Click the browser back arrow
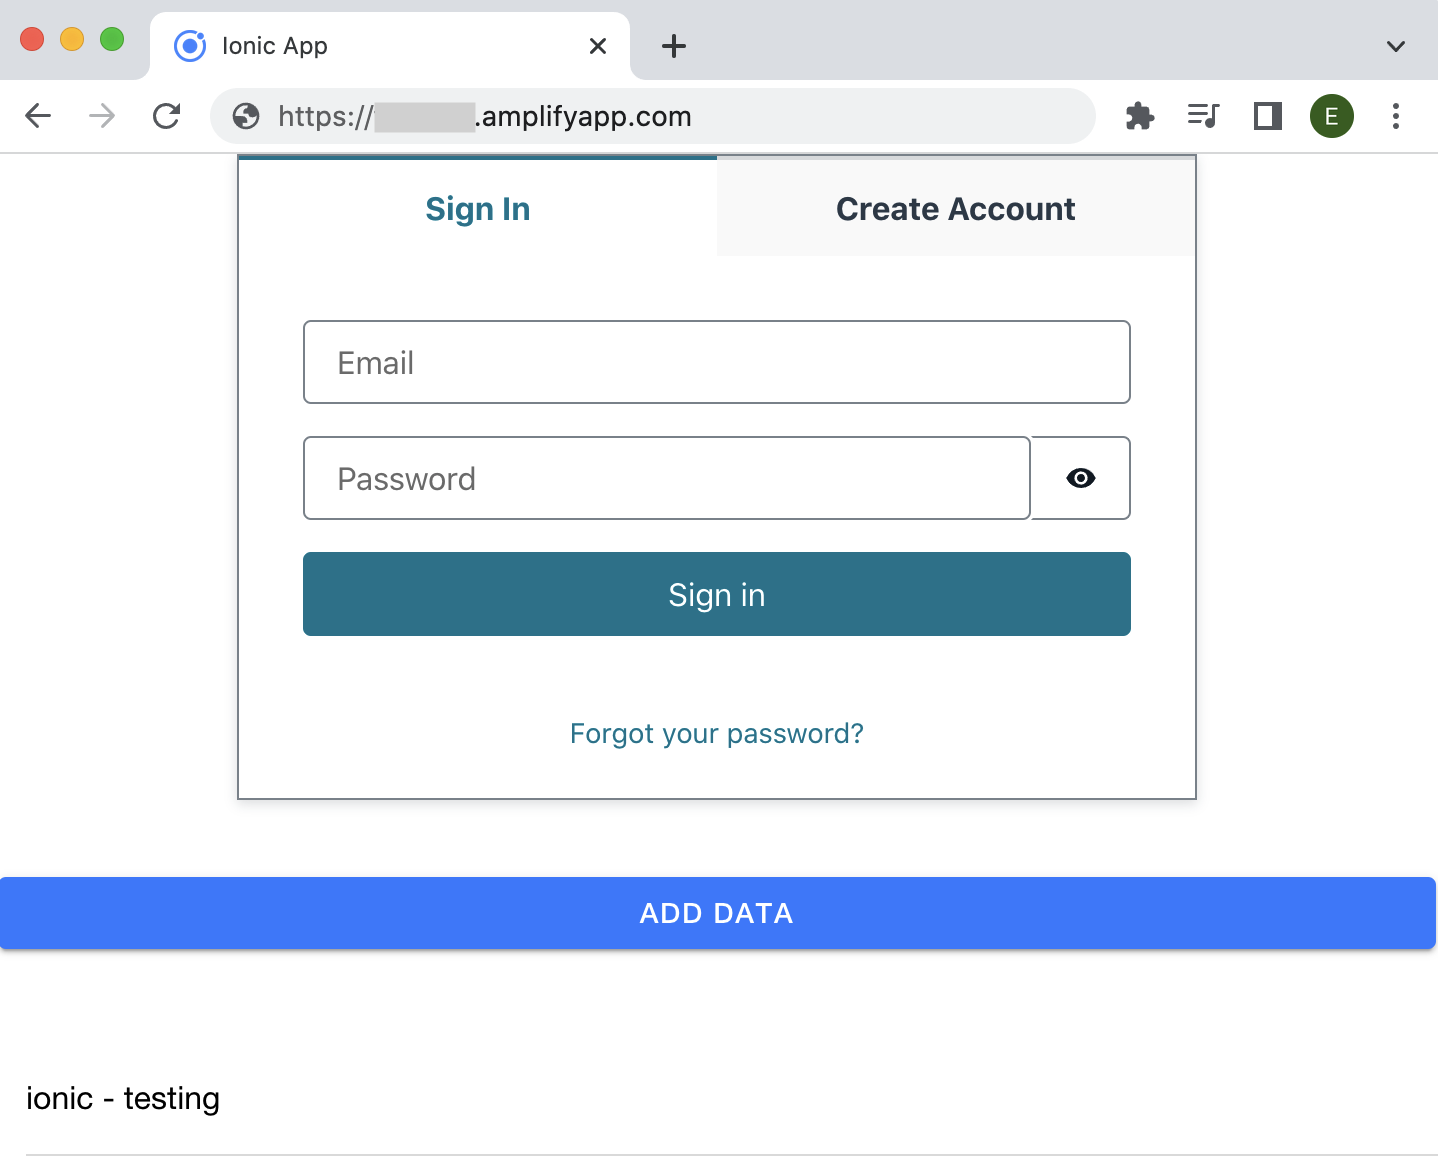 click(x=38, y=116)
